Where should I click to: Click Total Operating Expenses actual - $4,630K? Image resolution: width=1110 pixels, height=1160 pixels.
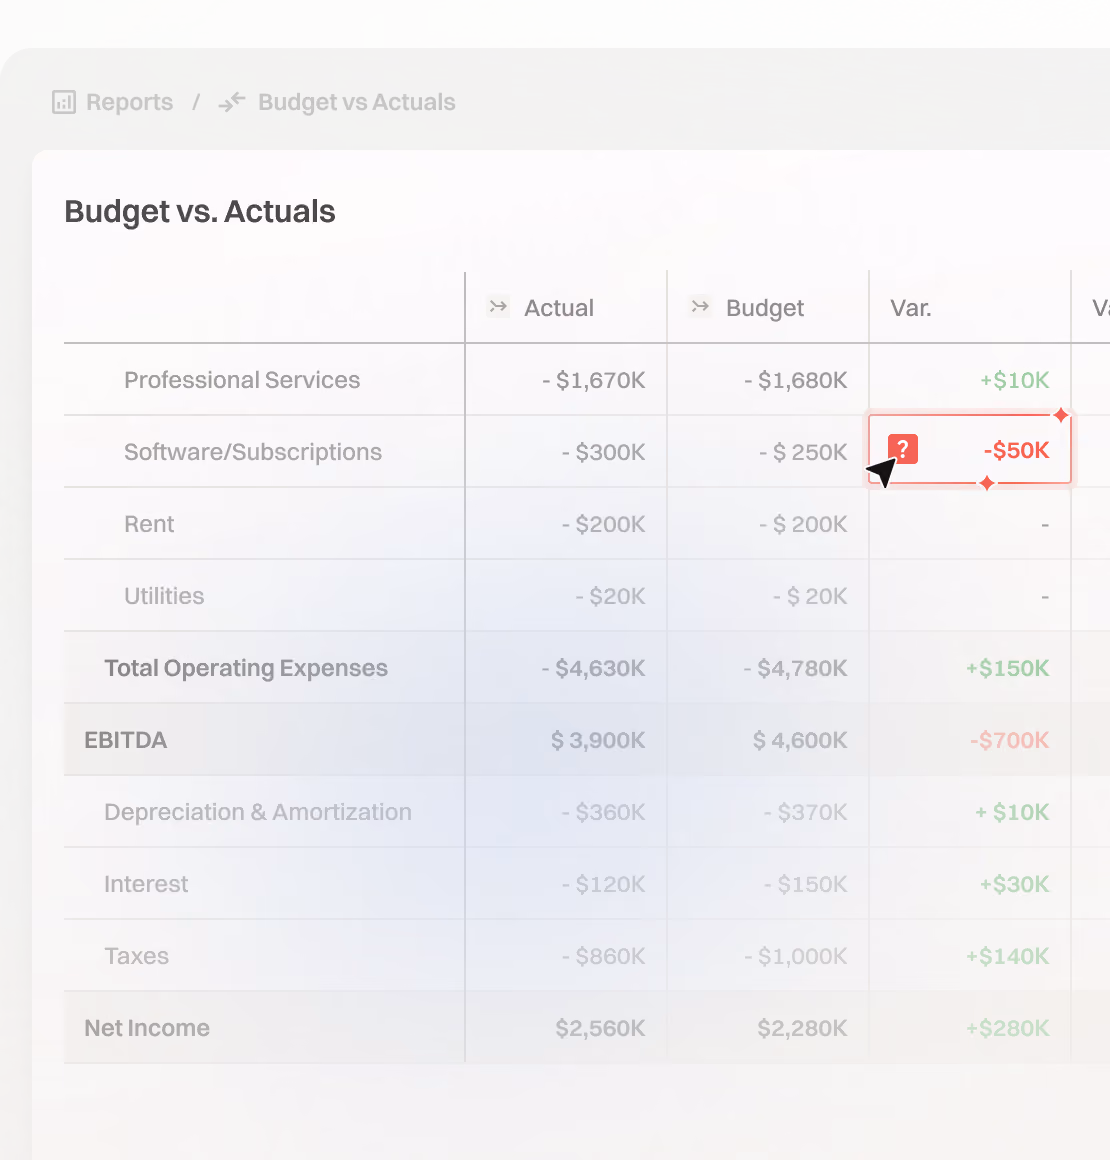pyautogui.click(x=593, y=668)
